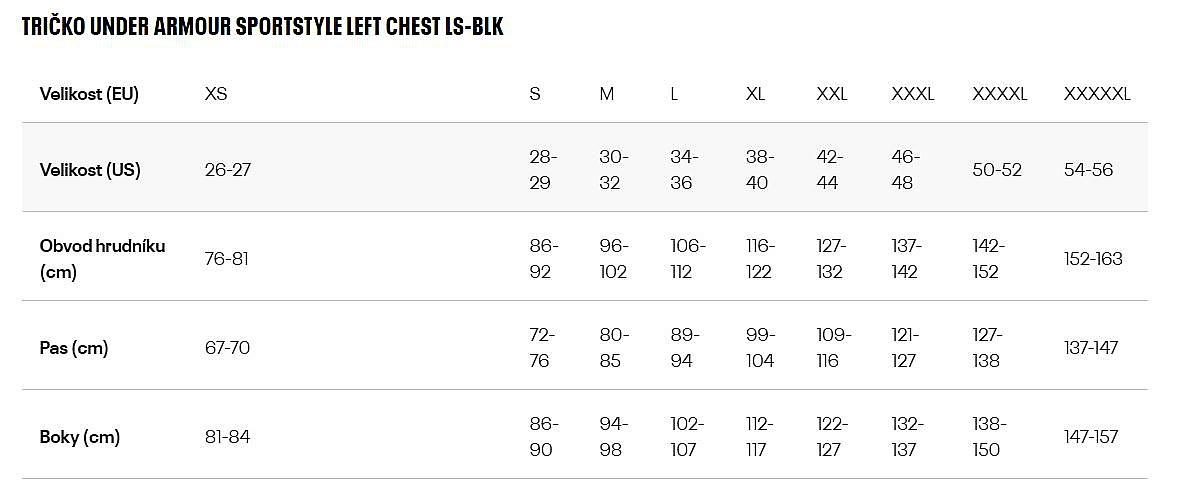
Task: Click US size value 50-52
Action: (997, 170)
